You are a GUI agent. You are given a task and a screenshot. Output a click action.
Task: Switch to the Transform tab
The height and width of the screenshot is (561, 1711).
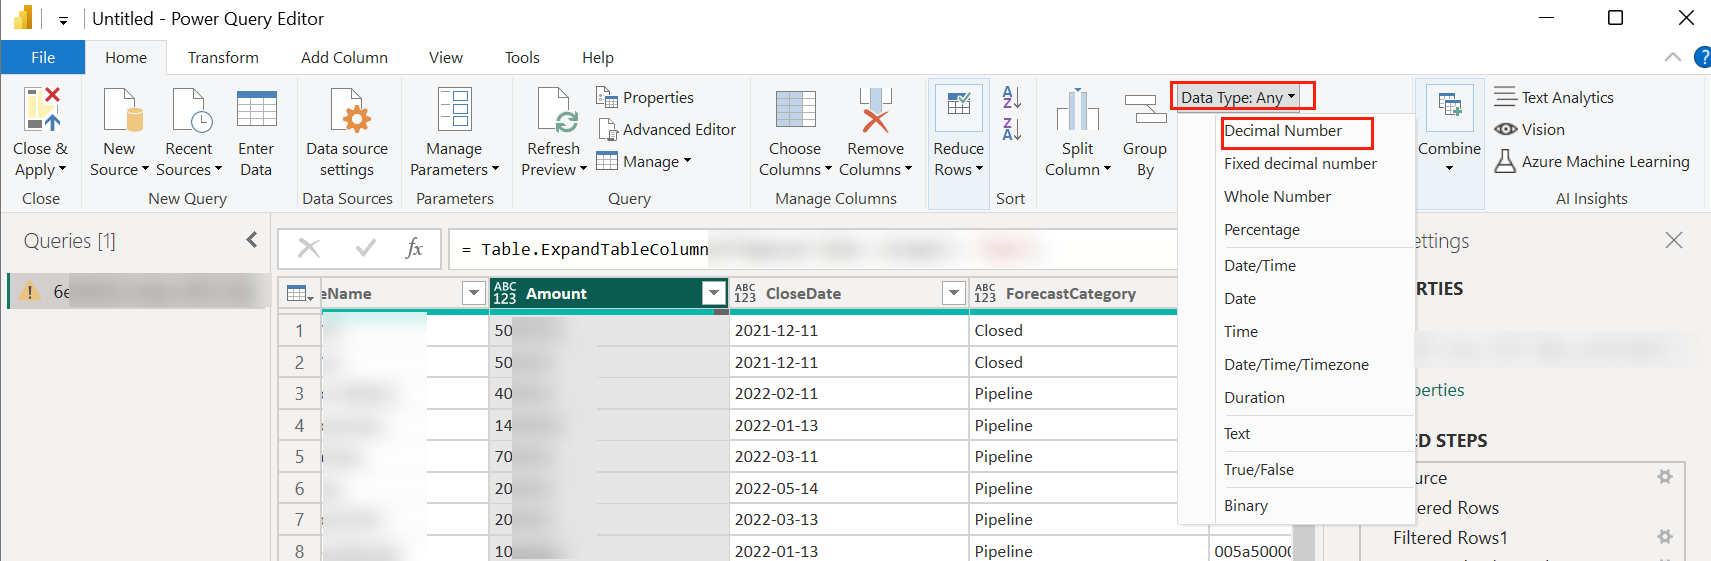point(223,57)
